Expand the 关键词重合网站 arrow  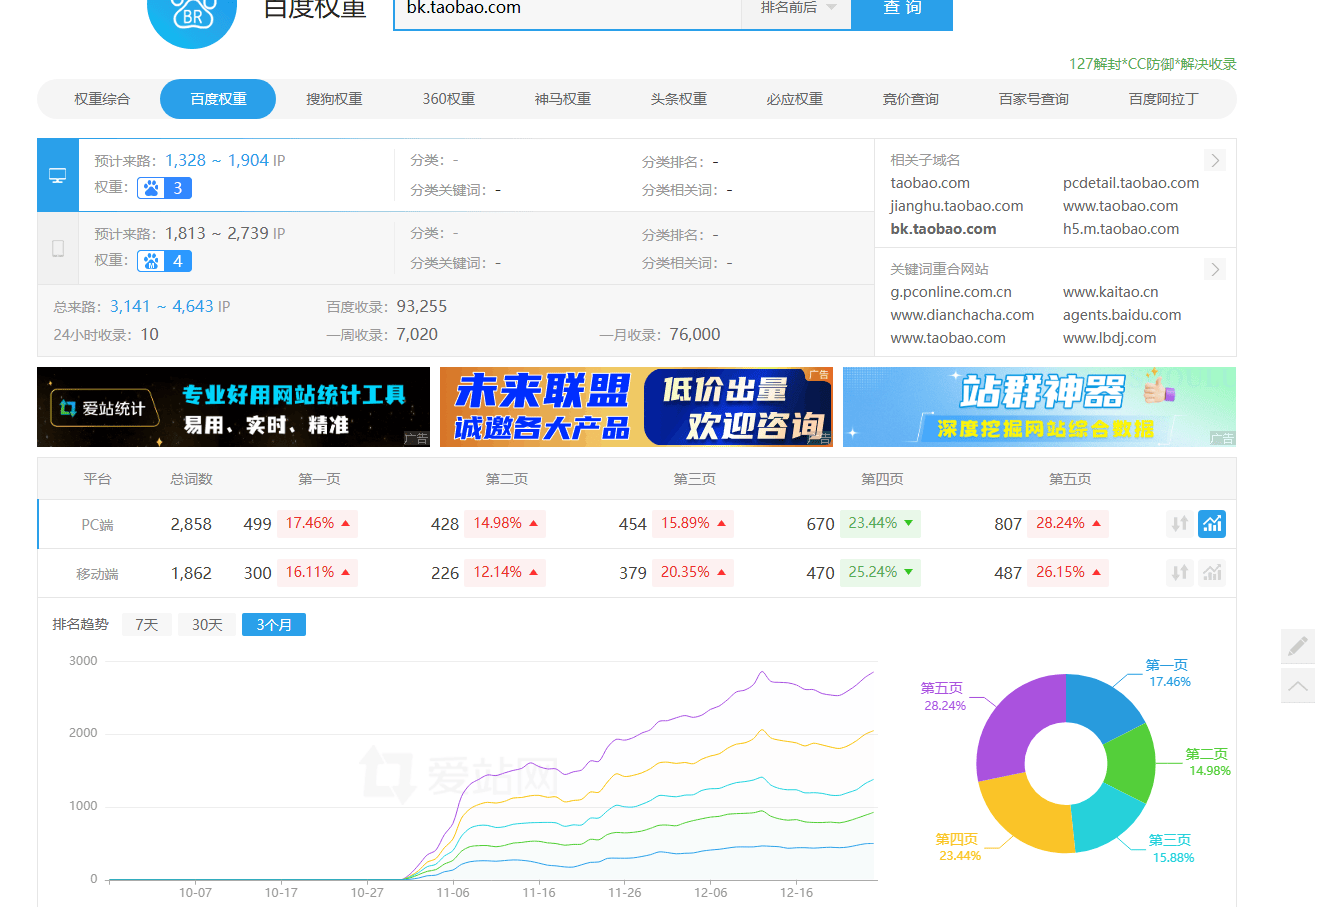tap(1215, 269)
